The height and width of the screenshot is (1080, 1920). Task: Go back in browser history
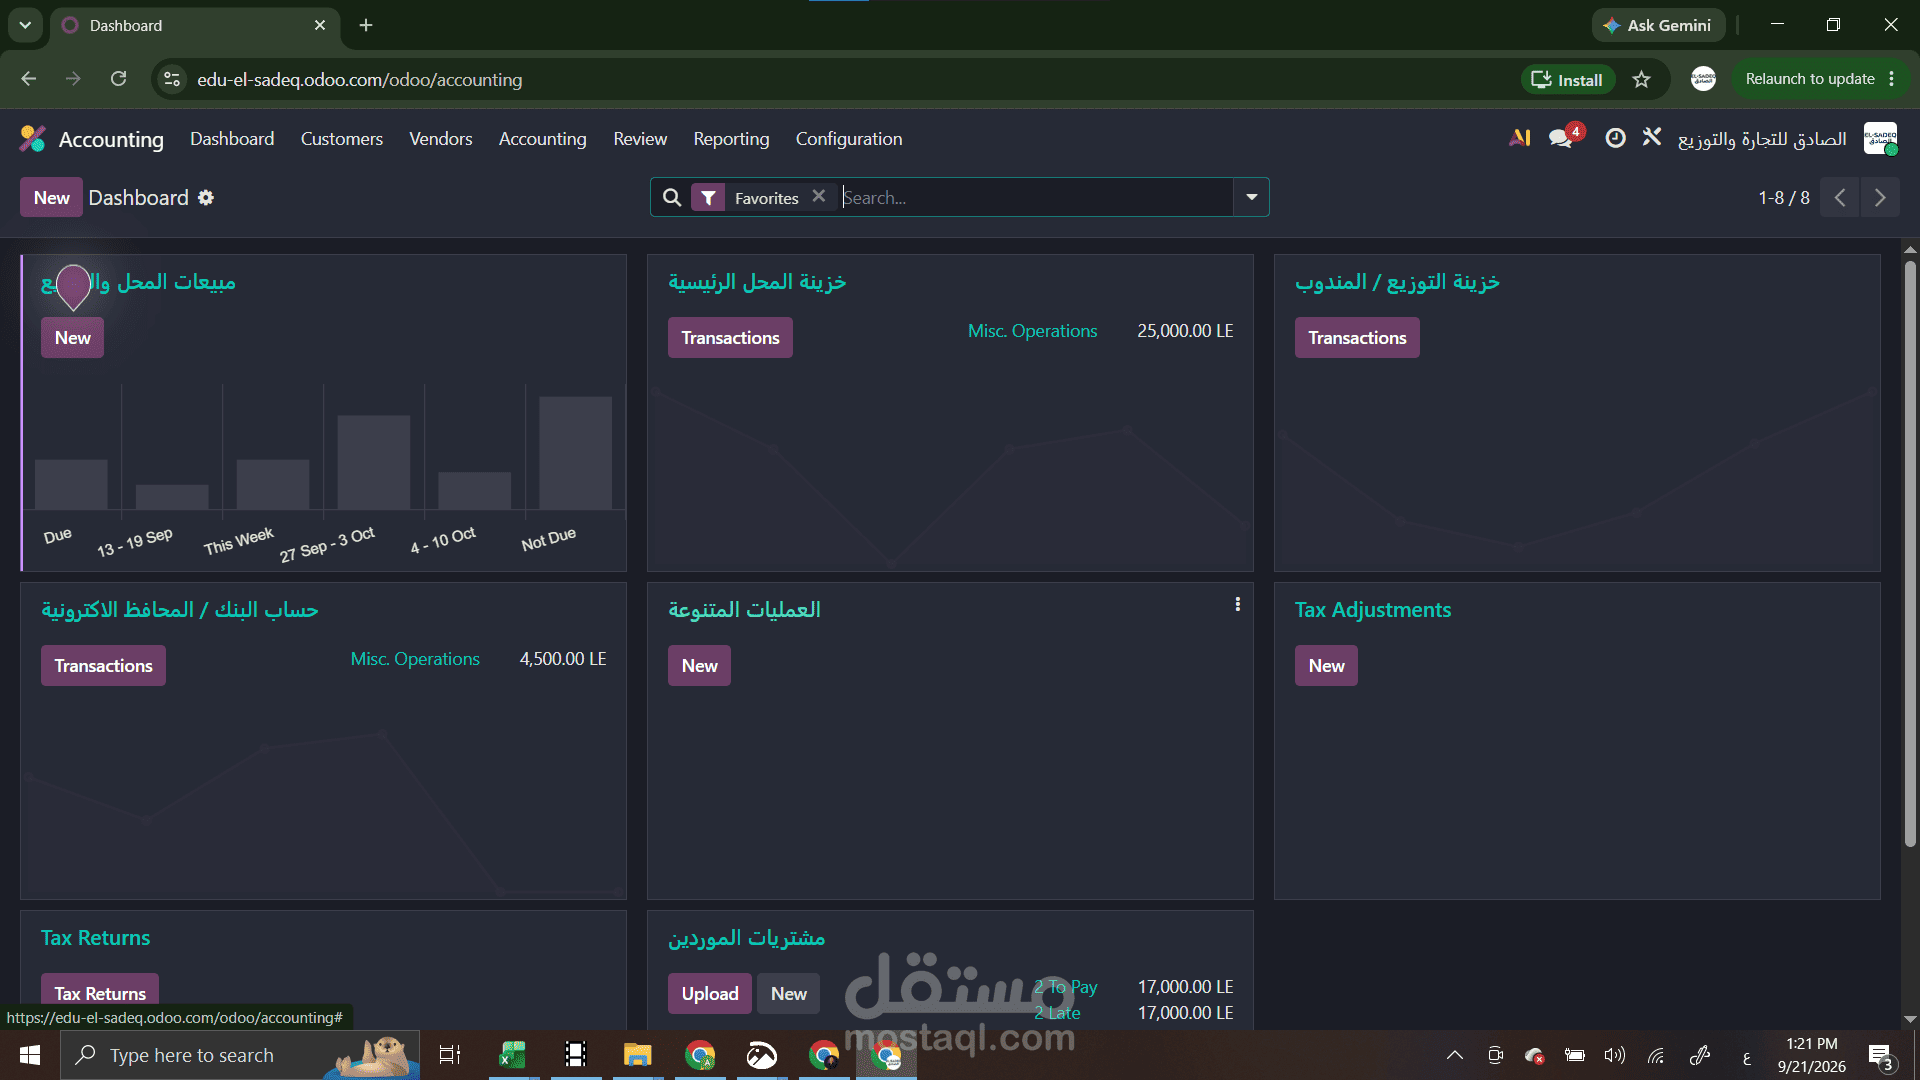coord(28,79)
